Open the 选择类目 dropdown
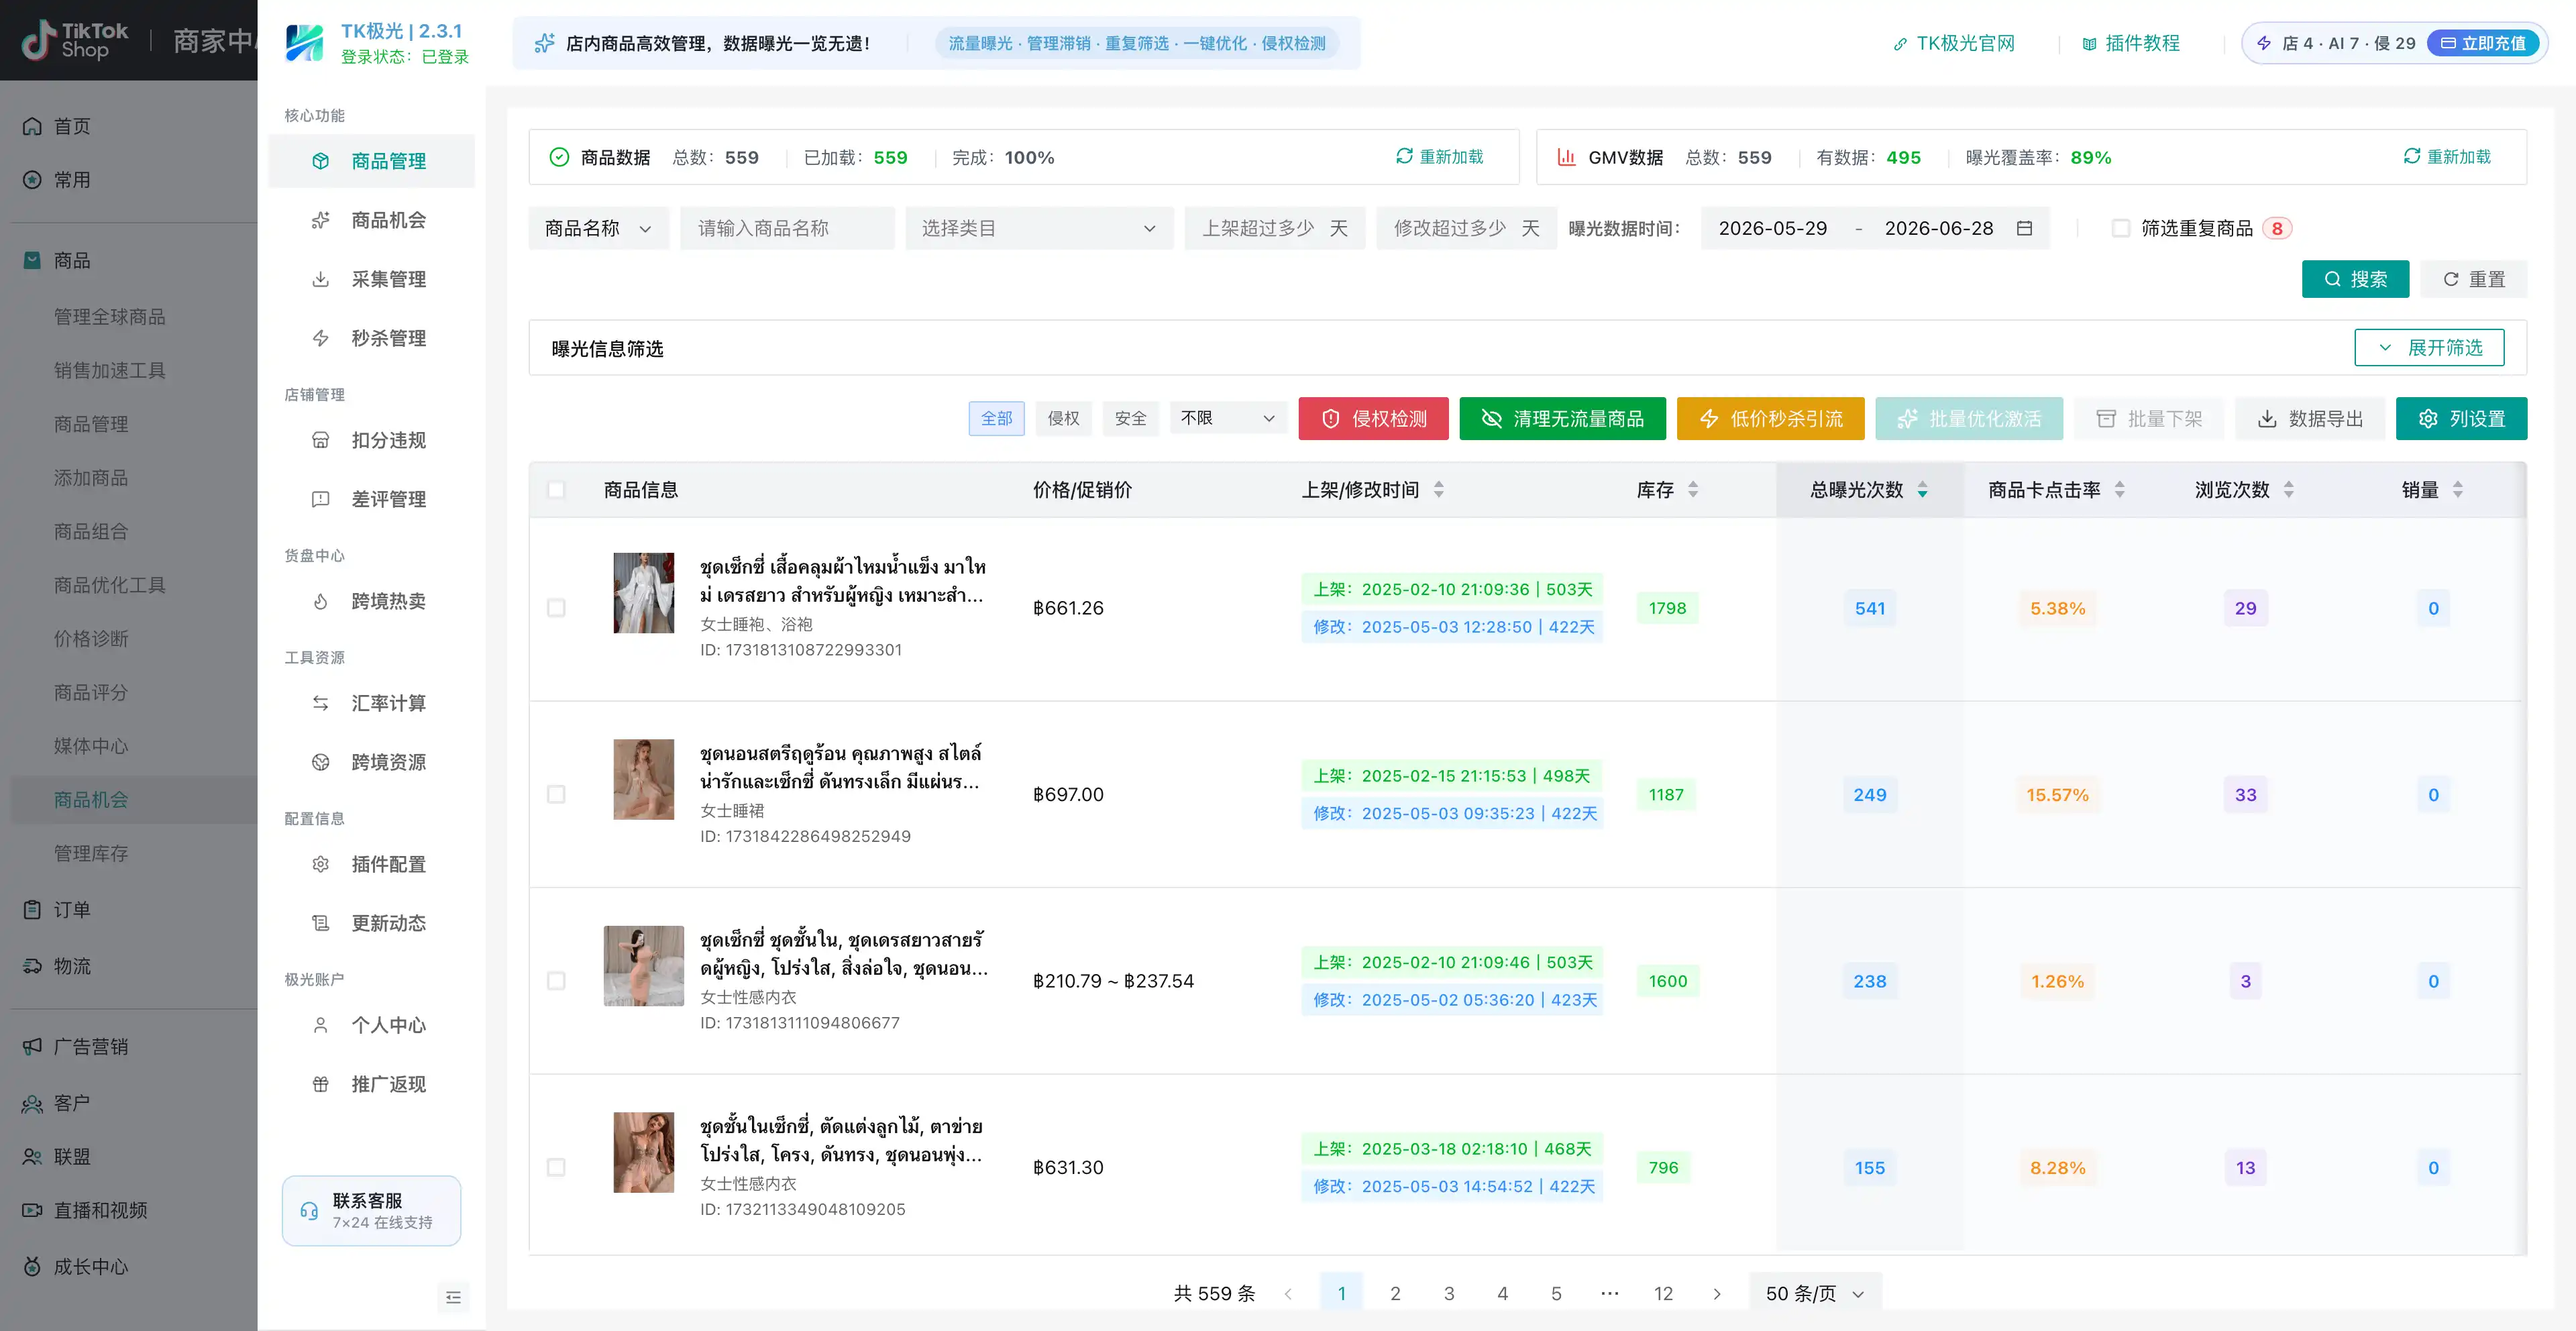Viewport: 2576px width, 1331px height. [1039, 228]
